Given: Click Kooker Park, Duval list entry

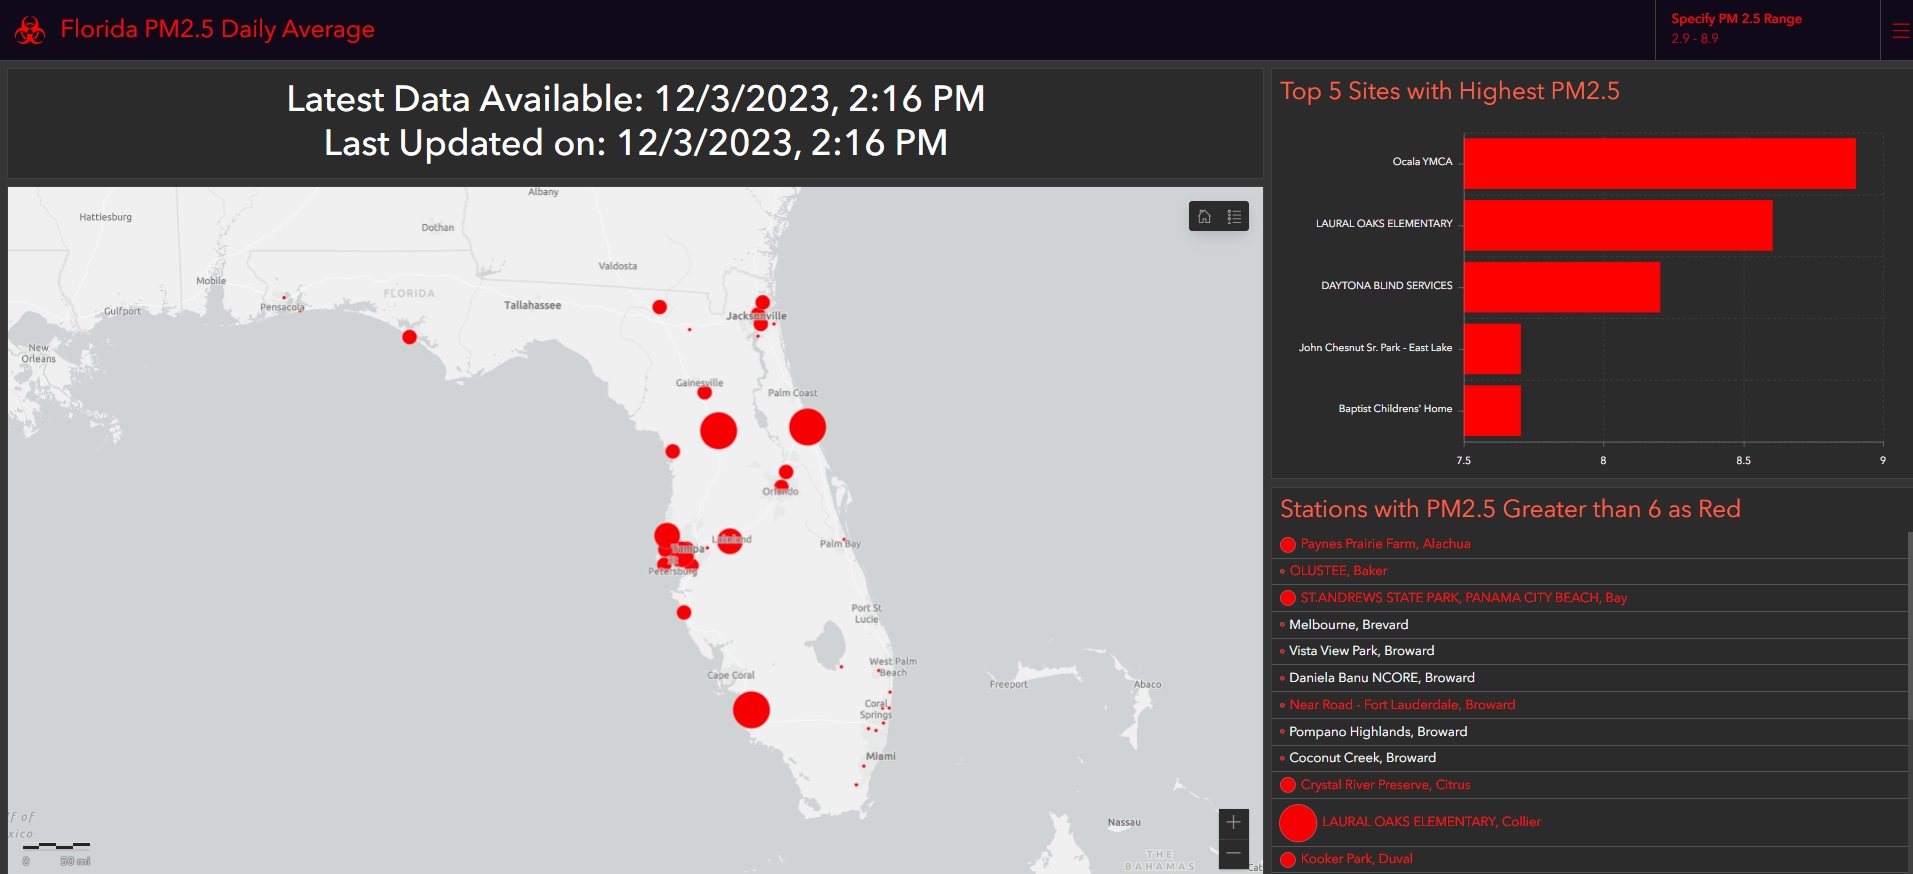Looking at the screenshot, I should click(x=1356, y=859).
